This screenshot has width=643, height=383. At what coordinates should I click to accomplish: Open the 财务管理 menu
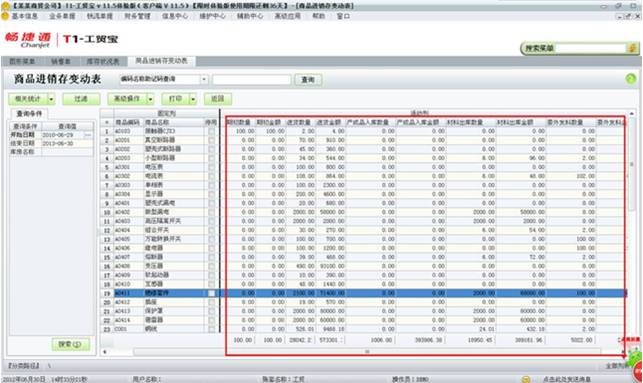point(137,16)
